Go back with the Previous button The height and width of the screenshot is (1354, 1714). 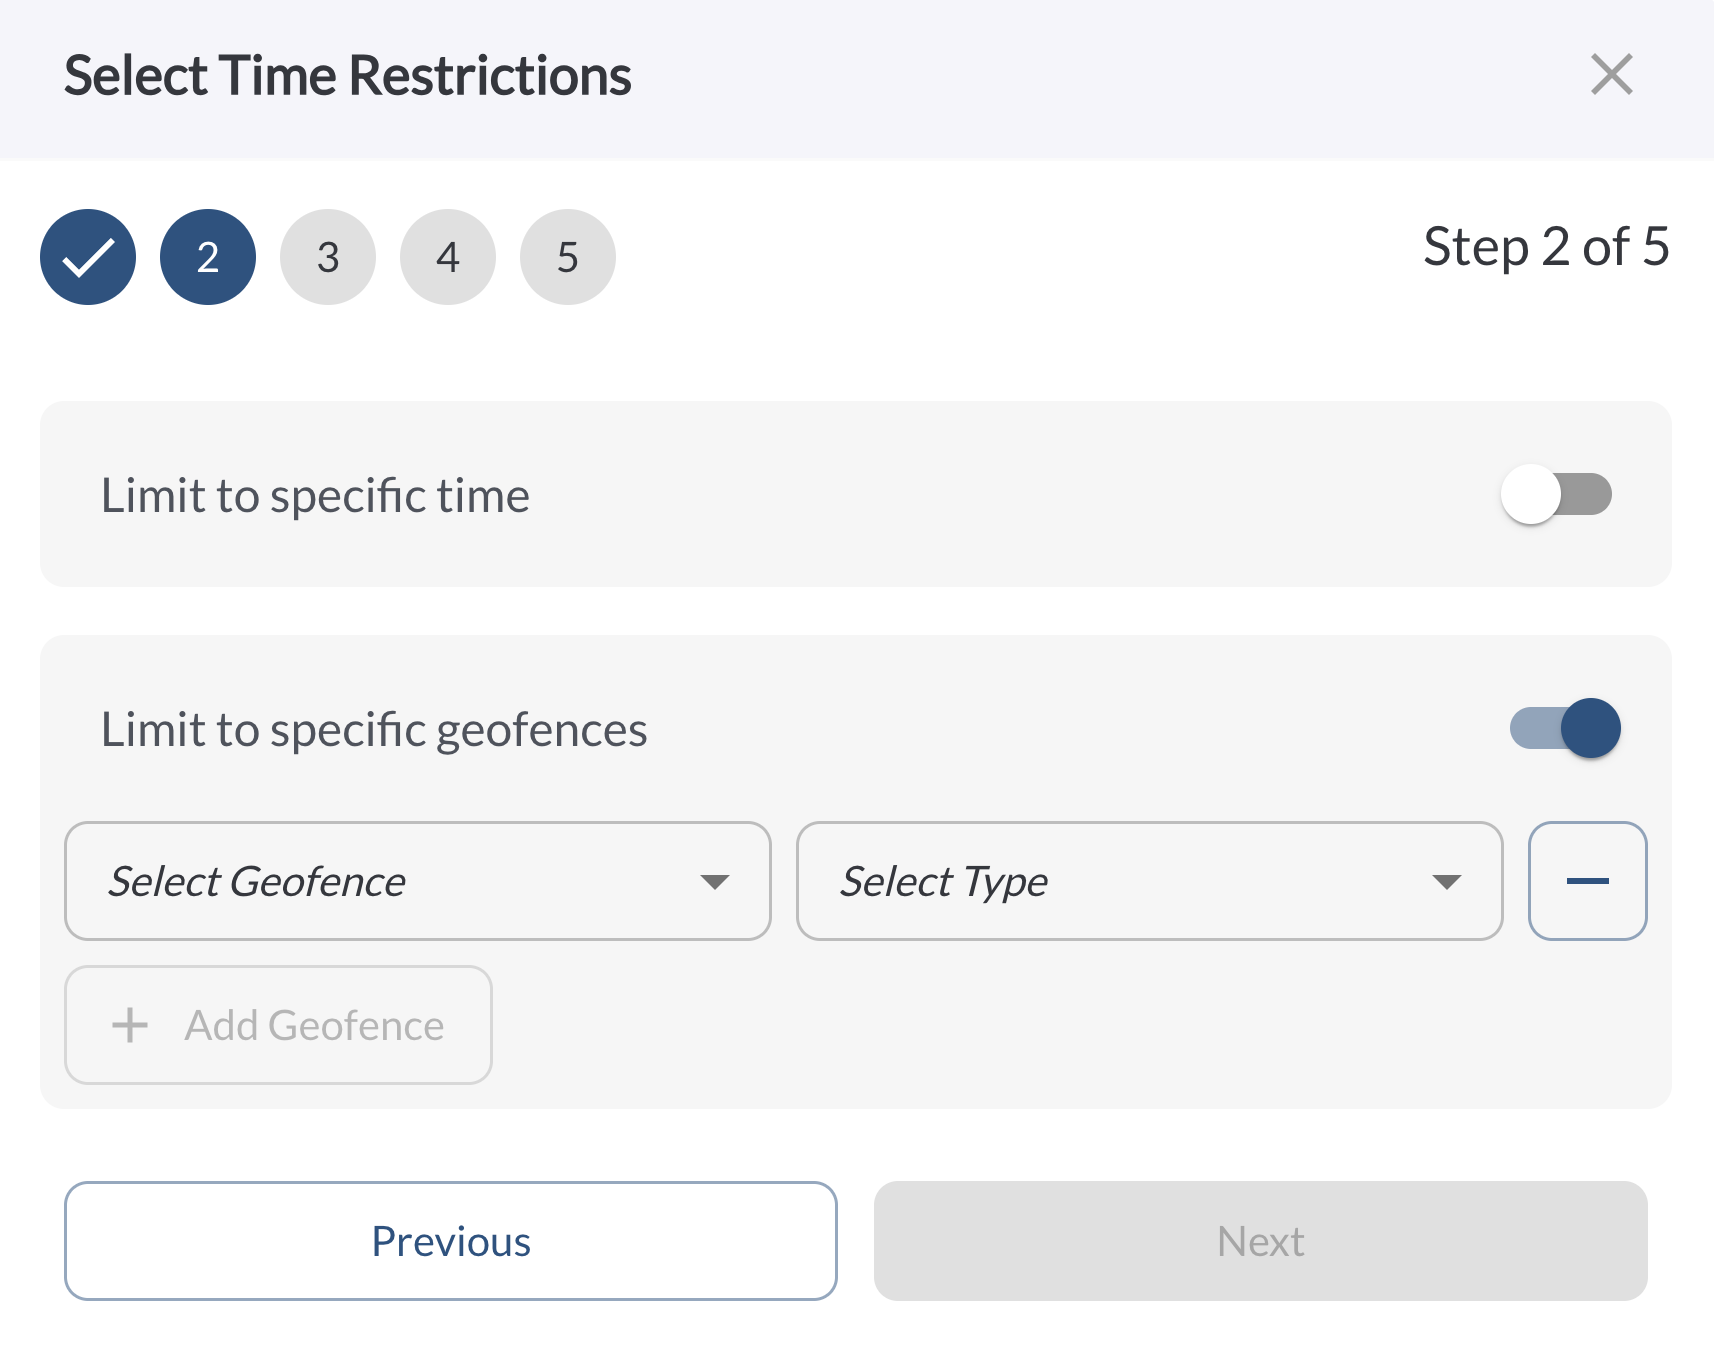pos(451,1241)
